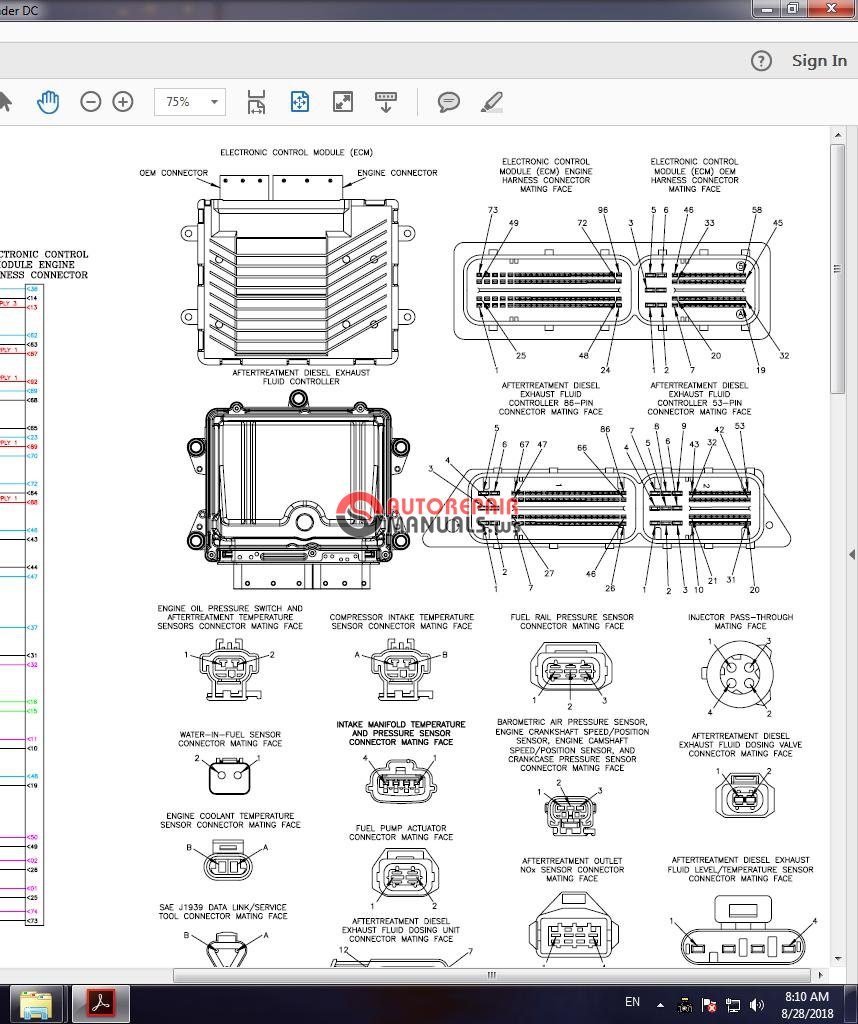Click the Adobe Reader taskbar icon
This screenshot has width=858, height=1024.
coord(100,1003)
